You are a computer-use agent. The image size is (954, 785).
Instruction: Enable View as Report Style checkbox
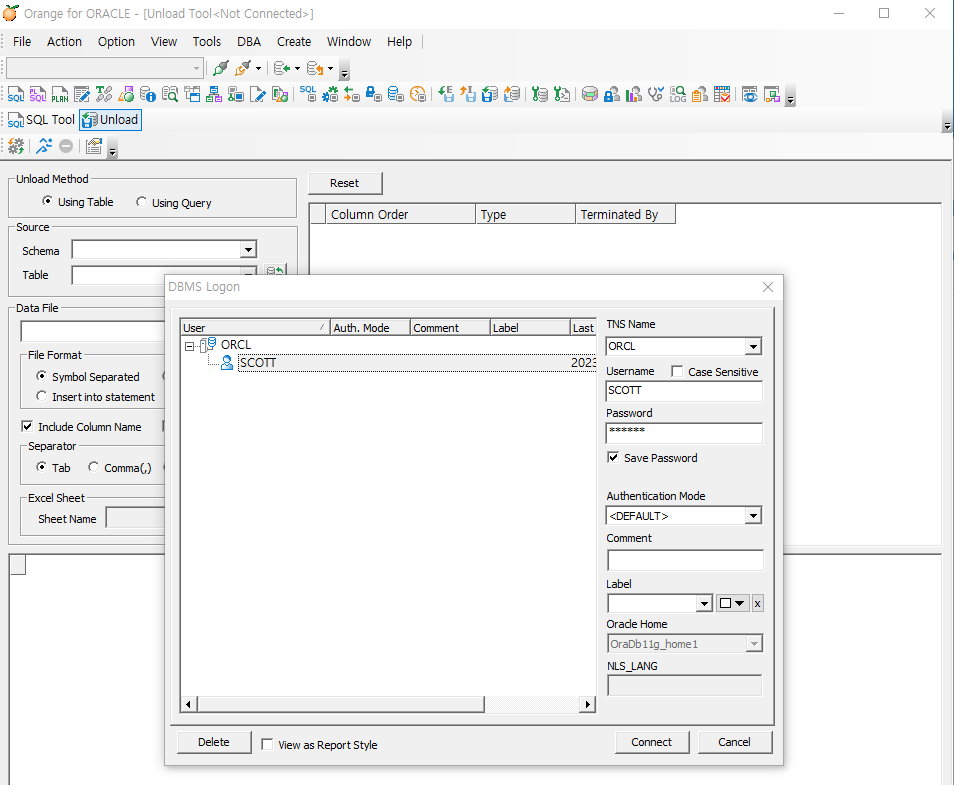click(x=266, y=744)
